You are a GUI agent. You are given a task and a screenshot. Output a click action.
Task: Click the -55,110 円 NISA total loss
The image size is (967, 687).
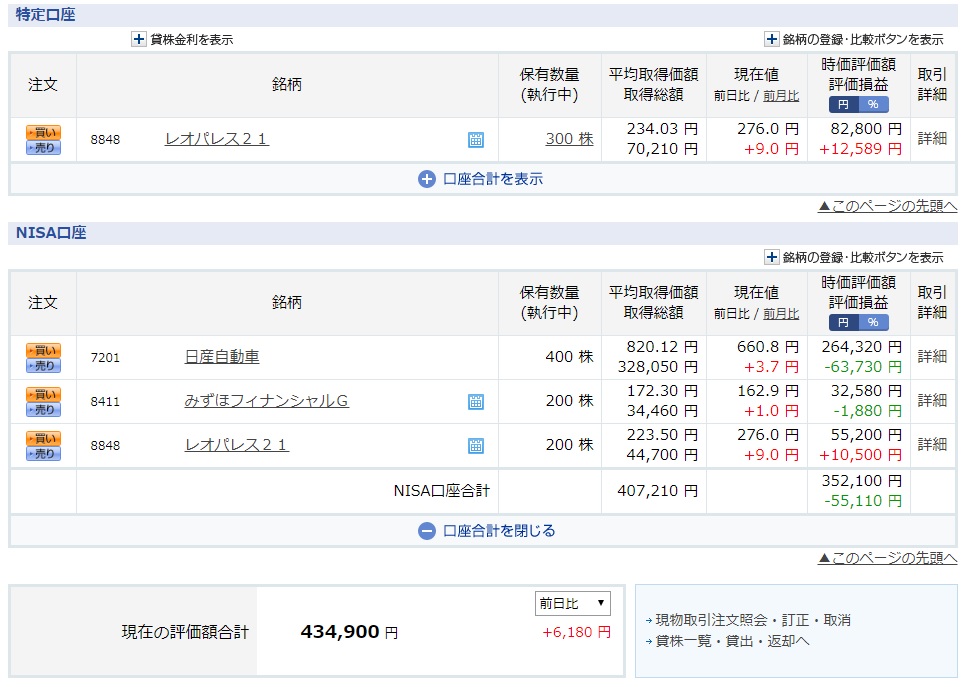click(x=863, y=501)
